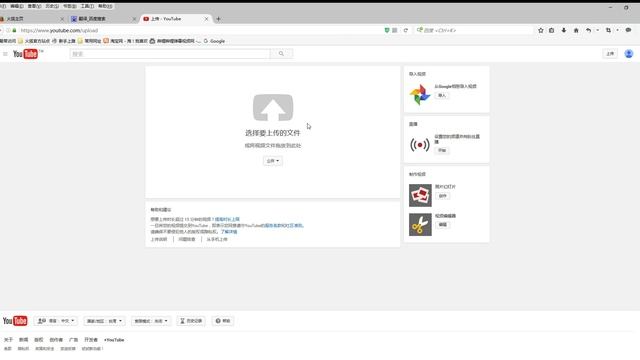Open the 工具(T) menu
The height and width of the screenshot is (360, 640).
click(87, 6)
